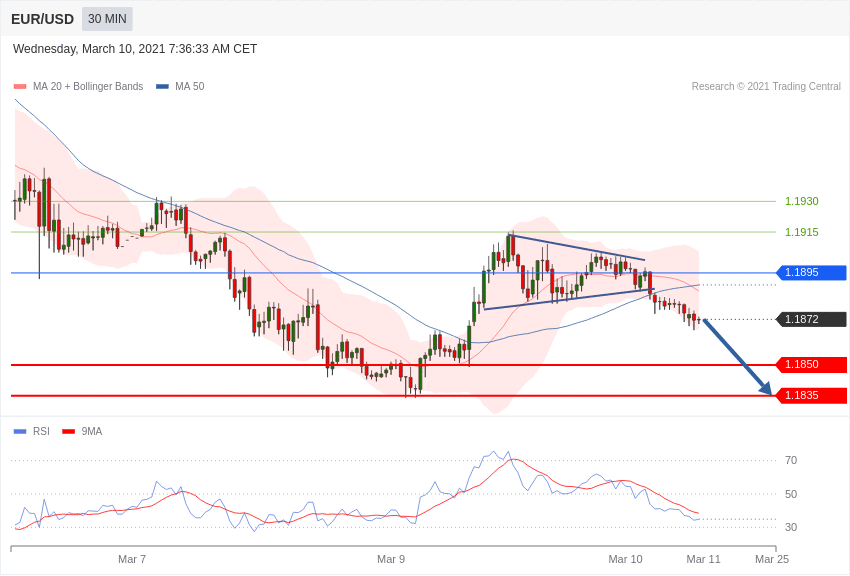Image resolution: width=850 pixels, height=576 pixels.
Task: Click the Mar 25 date axis label
Action: [x=772, y=559]
